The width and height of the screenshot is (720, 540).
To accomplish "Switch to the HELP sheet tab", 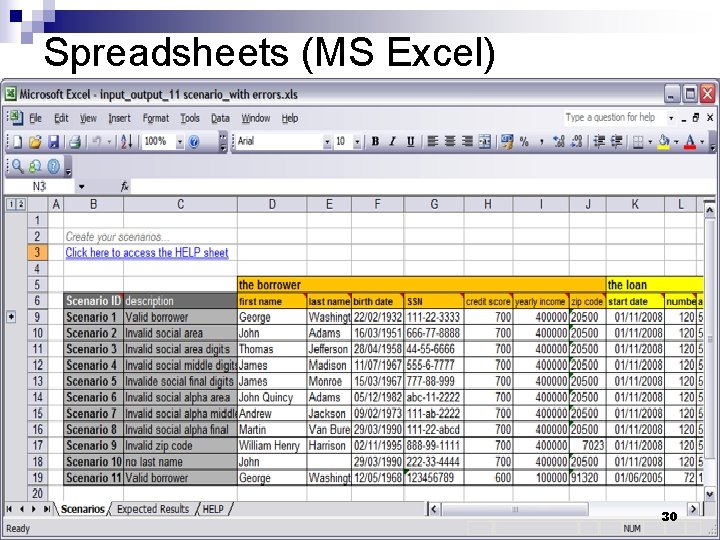I will coord(214,509).
